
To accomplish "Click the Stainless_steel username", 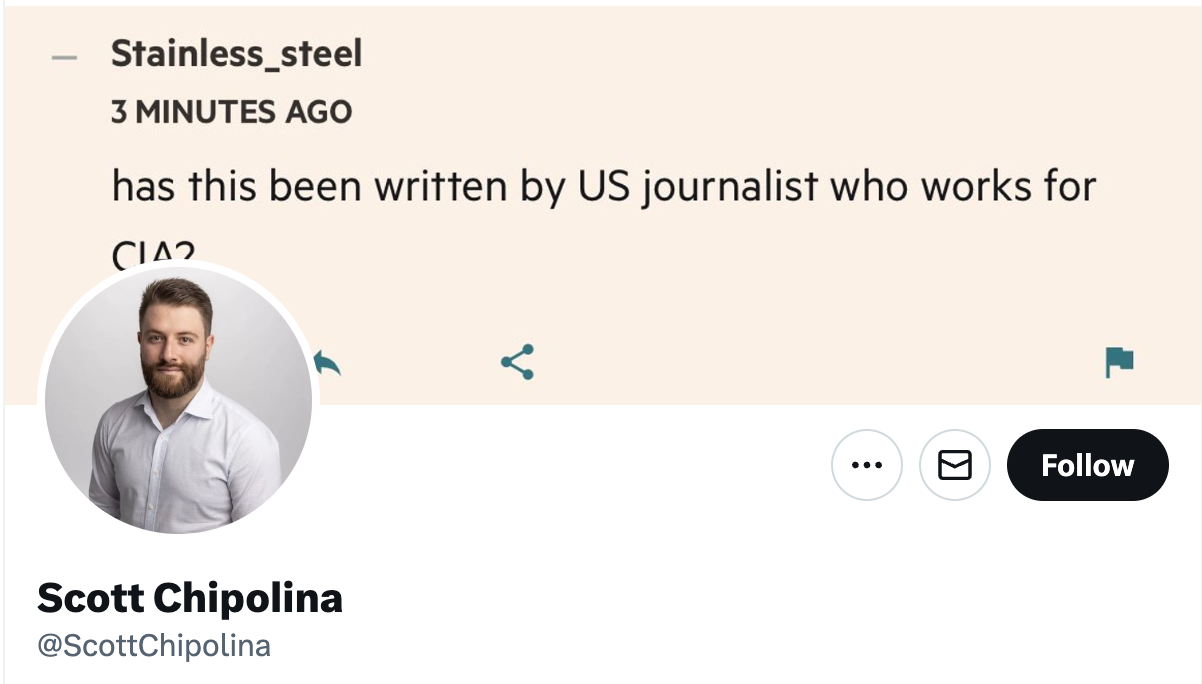I will tap(236, 54).
